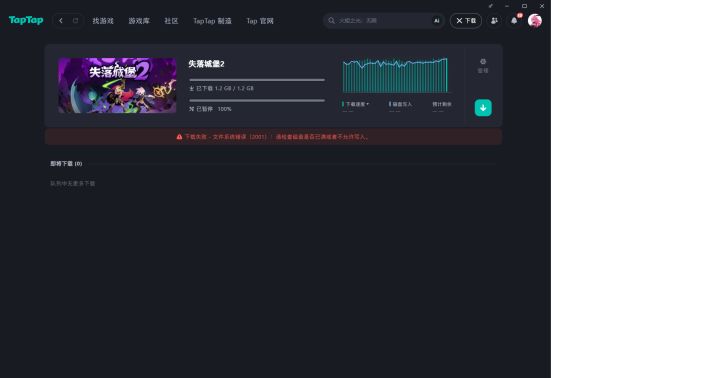Open the Tap 官网 tab
The width and height of the screenshot is (720, 378).
coord(260,21)
